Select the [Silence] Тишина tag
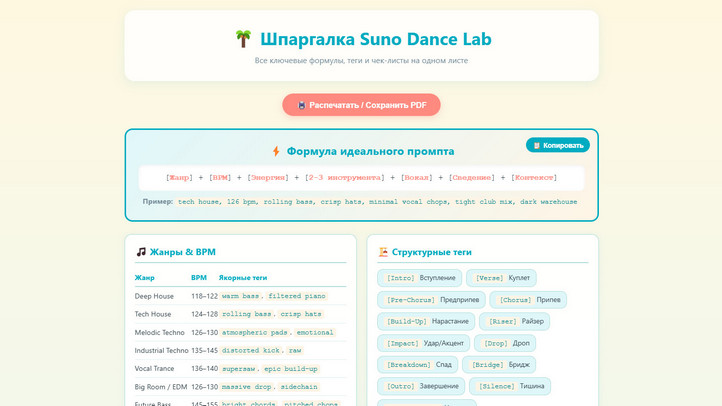 pos(510,386)
